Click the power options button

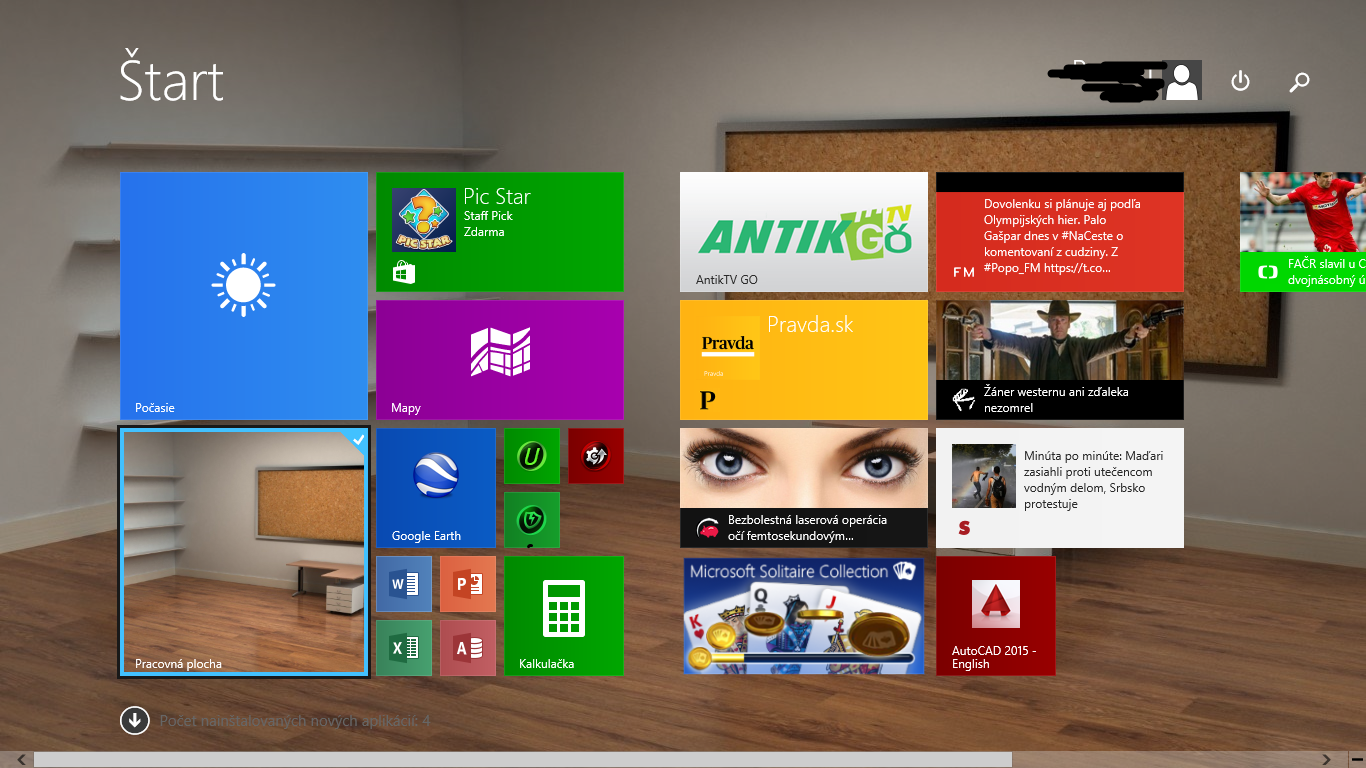[x=1240, y=81]
